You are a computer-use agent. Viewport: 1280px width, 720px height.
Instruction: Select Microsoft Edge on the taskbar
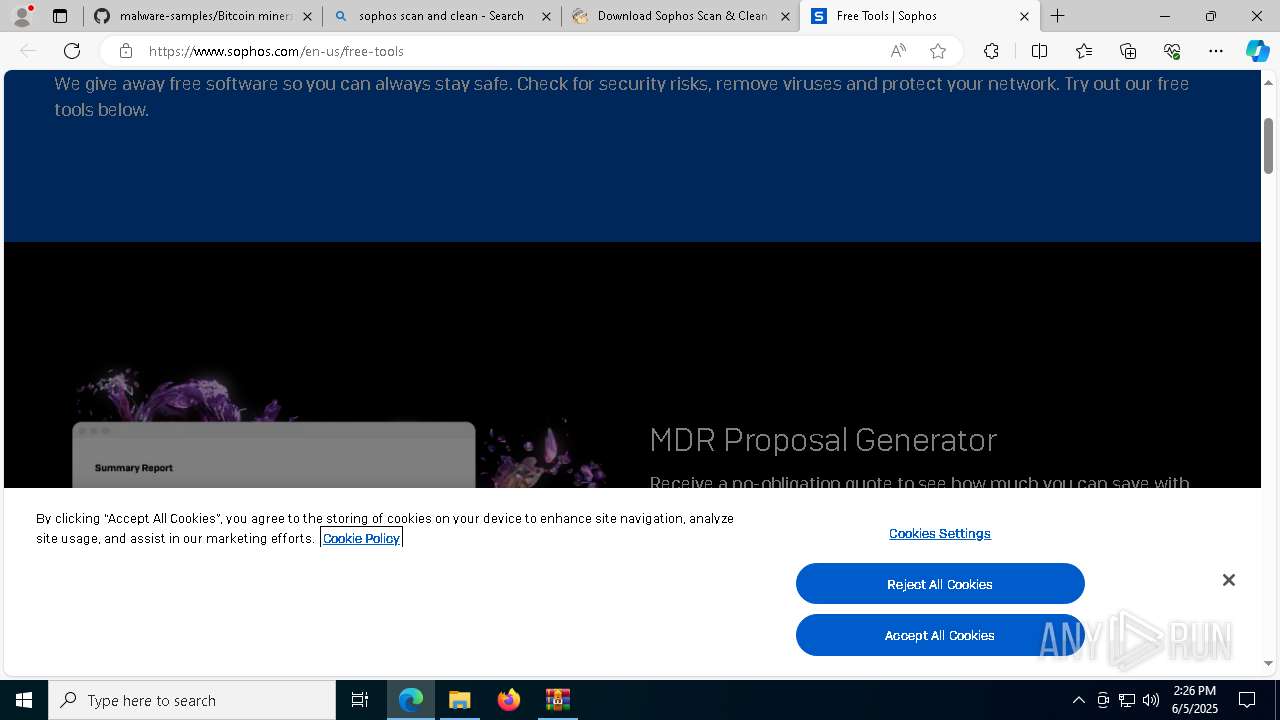(x=411, y=700)
